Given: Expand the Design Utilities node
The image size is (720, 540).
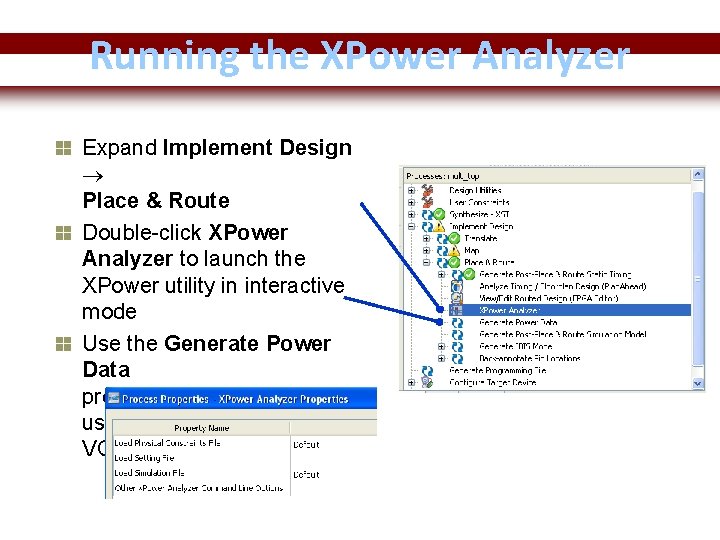Looking at the screenshot, I should 411,190.
